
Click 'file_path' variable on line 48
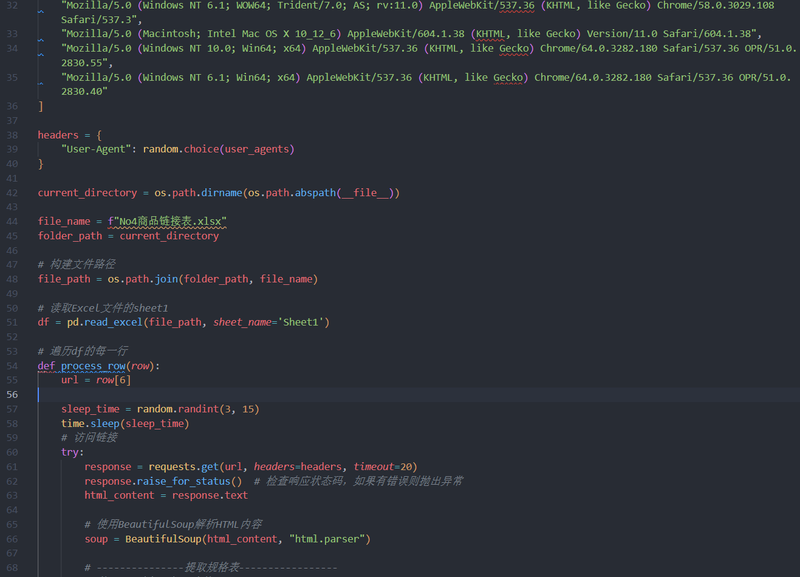[64, 279]
